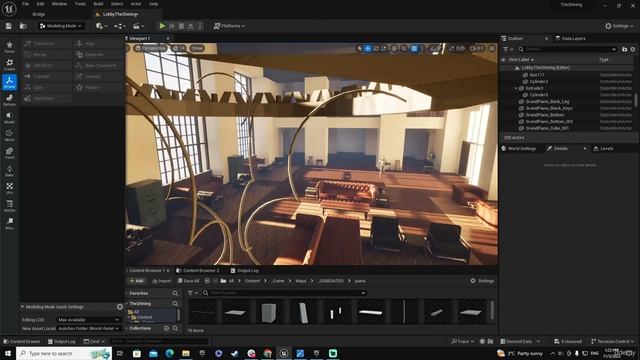Select the Align tool
640x360 pixels.
click(x=98, y=43)
